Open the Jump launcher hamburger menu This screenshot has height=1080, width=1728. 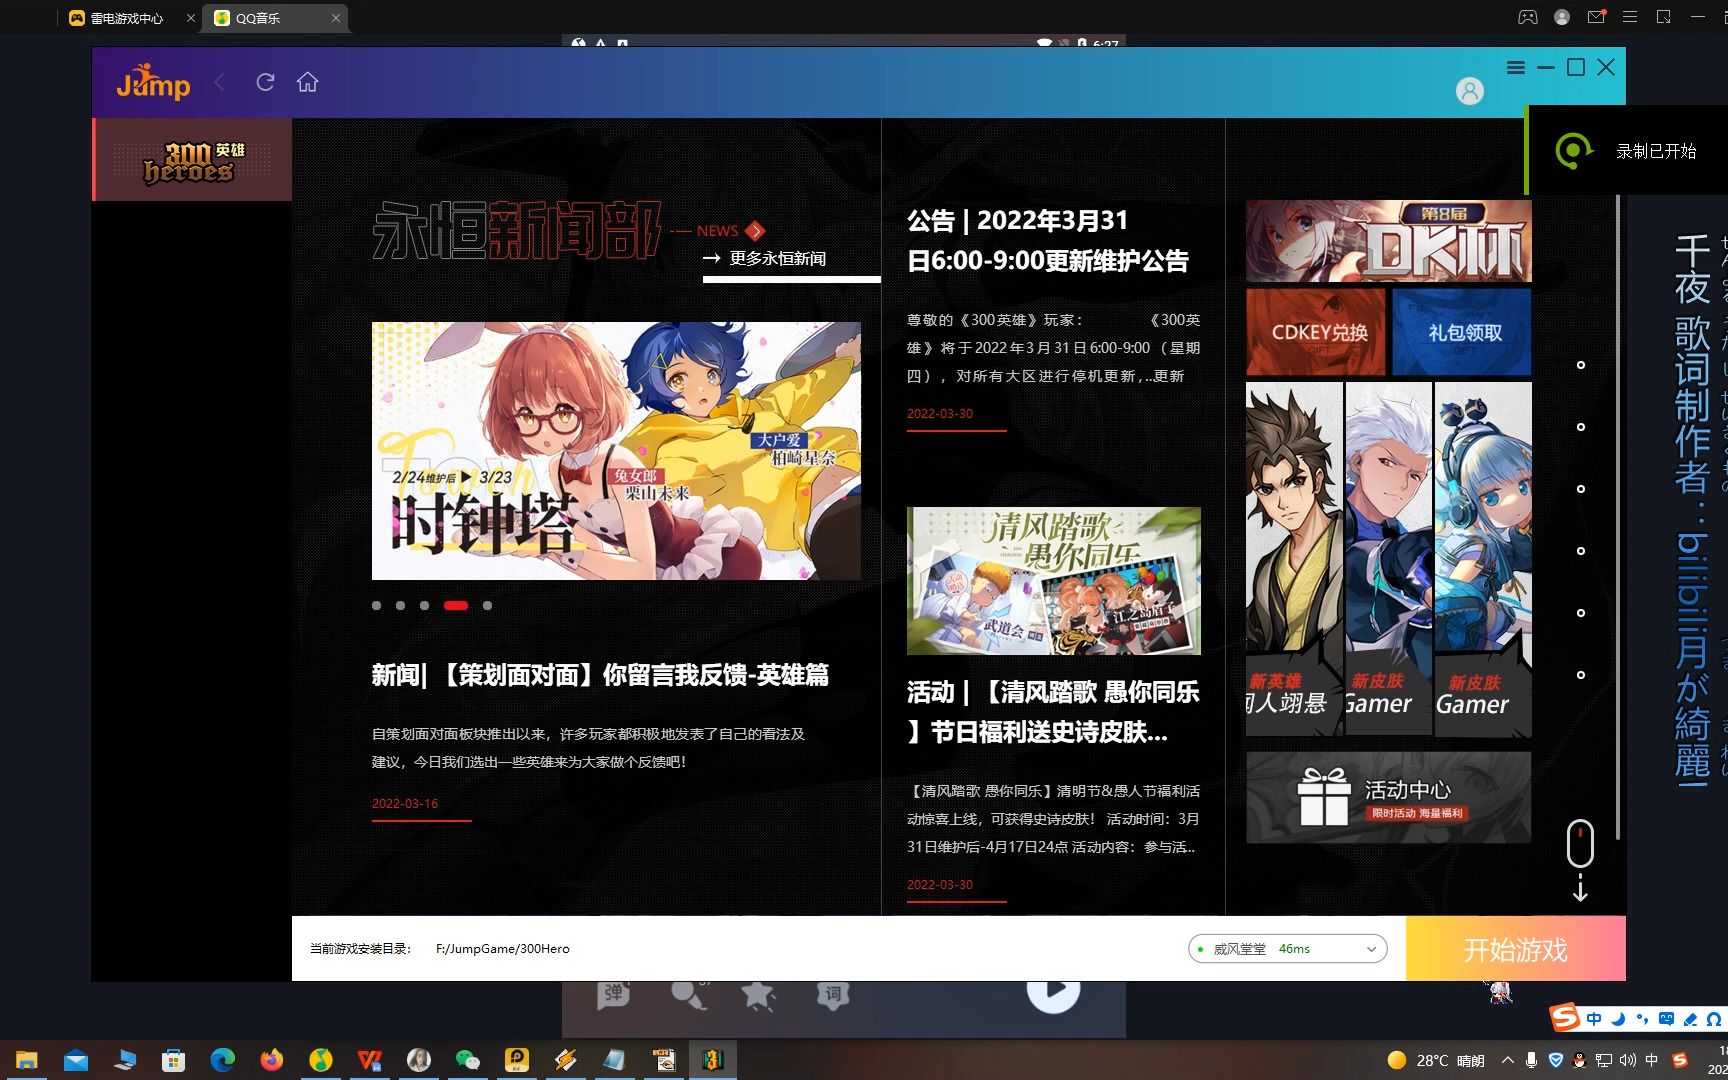point(1516,67)
